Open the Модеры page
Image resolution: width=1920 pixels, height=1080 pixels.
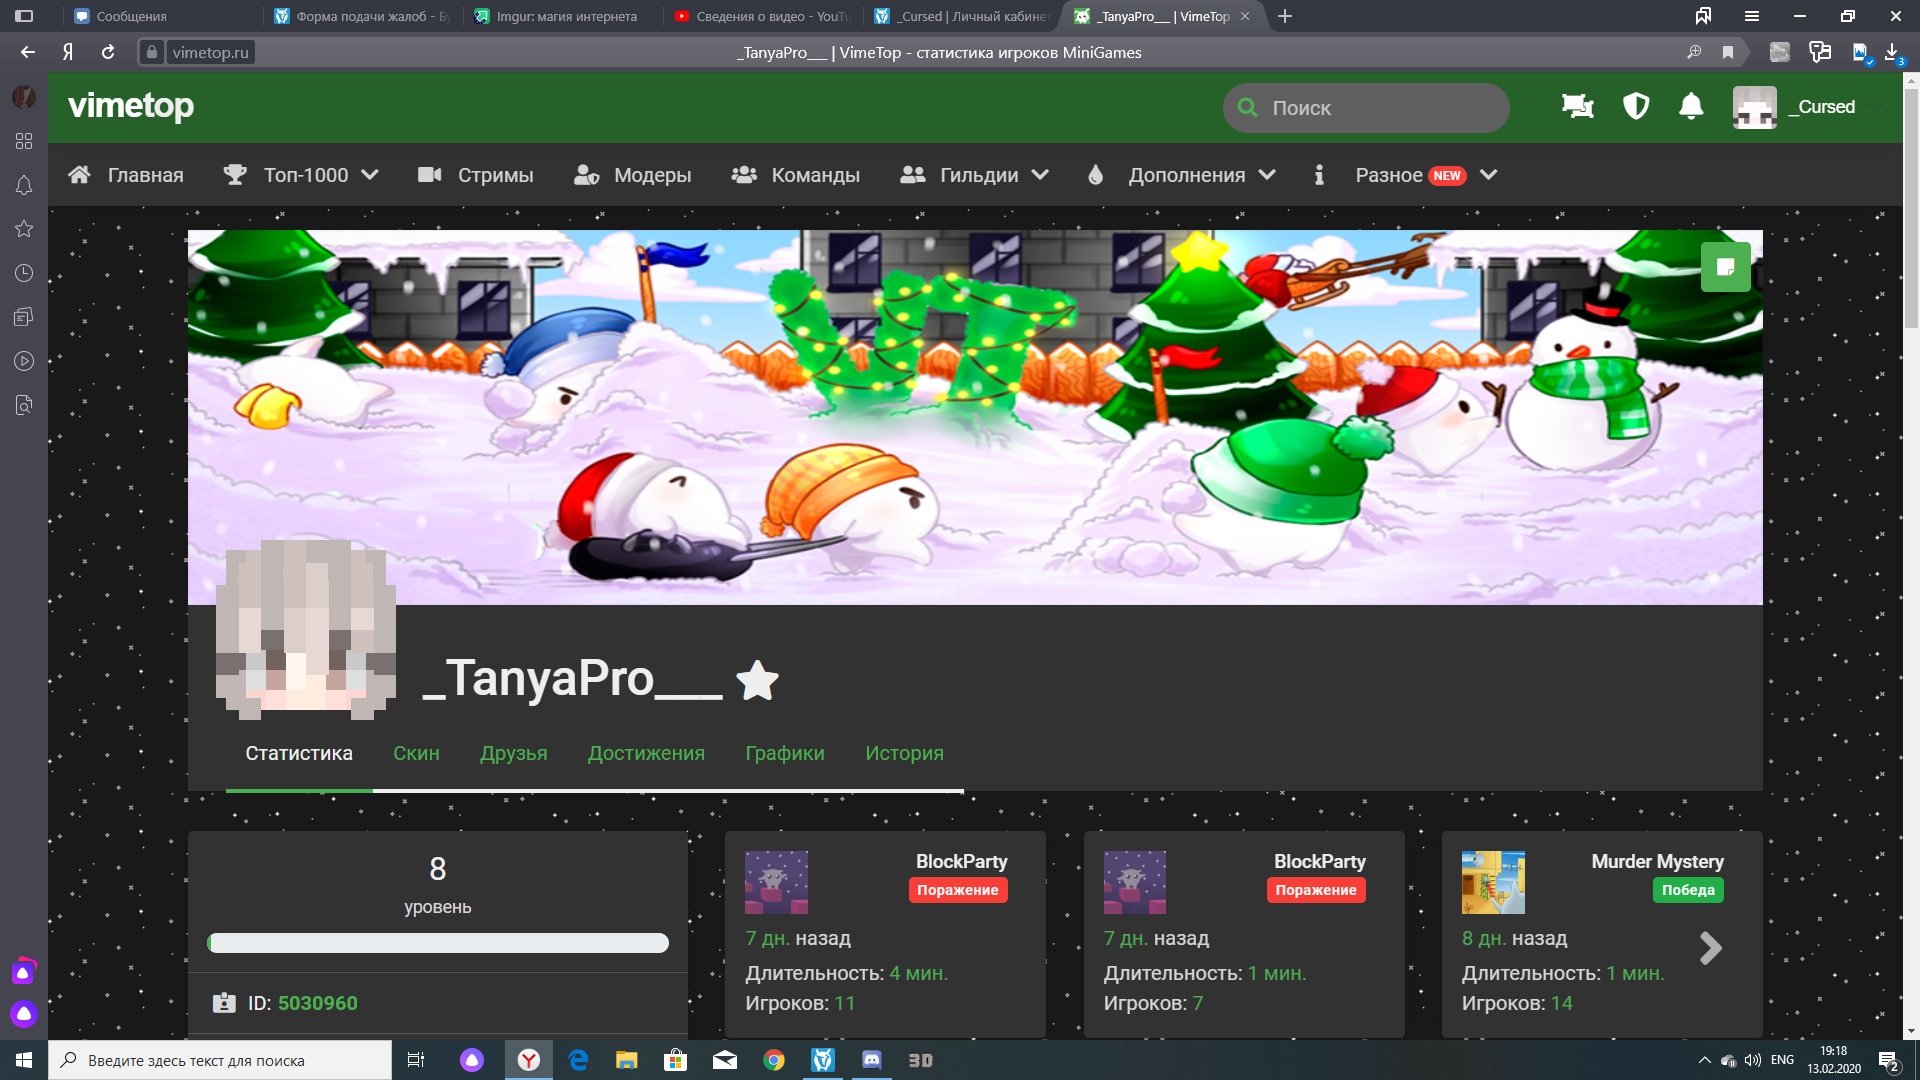pos(633,175)
